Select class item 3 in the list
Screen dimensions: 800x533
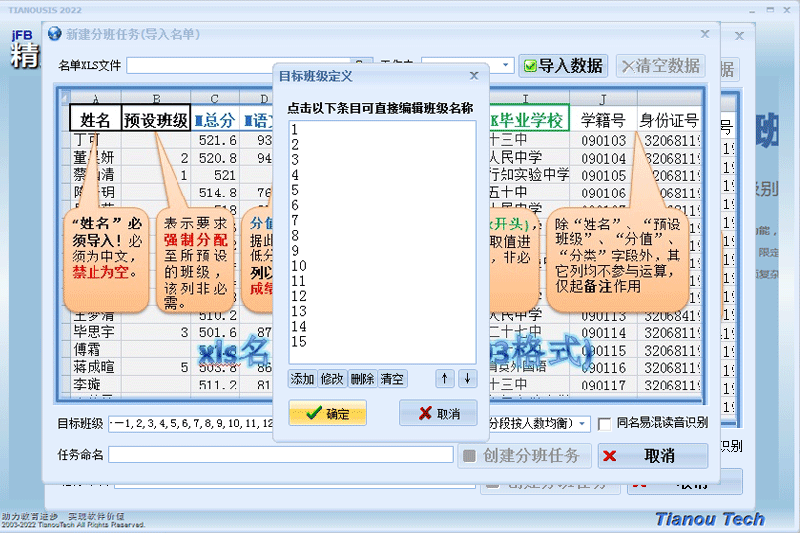coord(382,160)
